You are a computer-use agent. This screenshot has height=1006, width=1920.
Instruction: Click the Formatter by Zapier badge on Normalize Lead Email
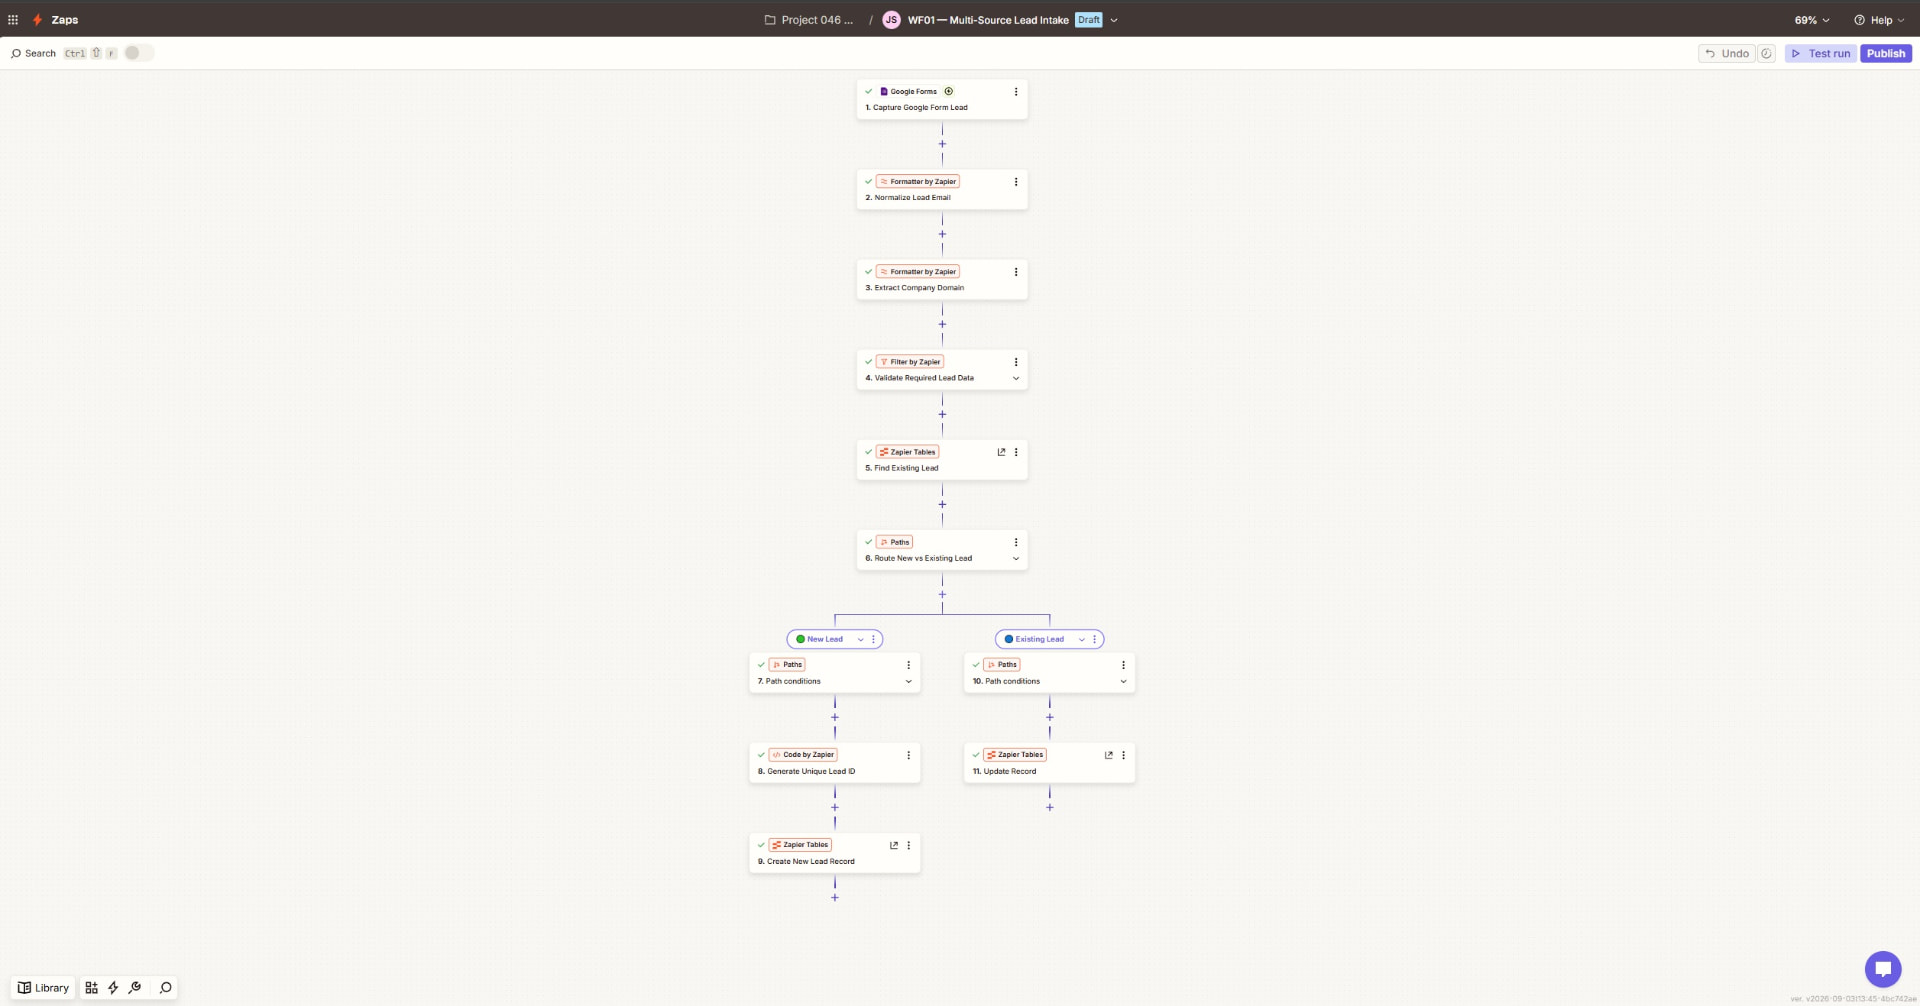point(918,182)
